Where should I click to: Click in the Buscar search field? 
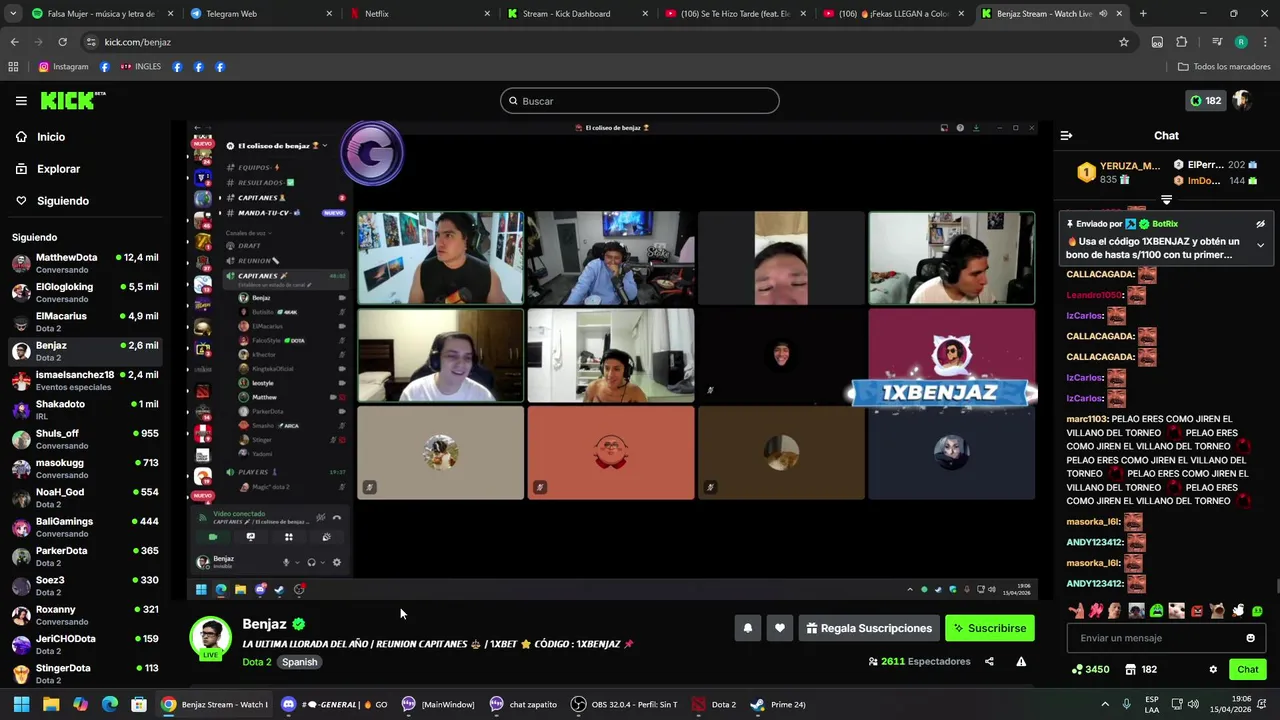(x=640, y=101)
